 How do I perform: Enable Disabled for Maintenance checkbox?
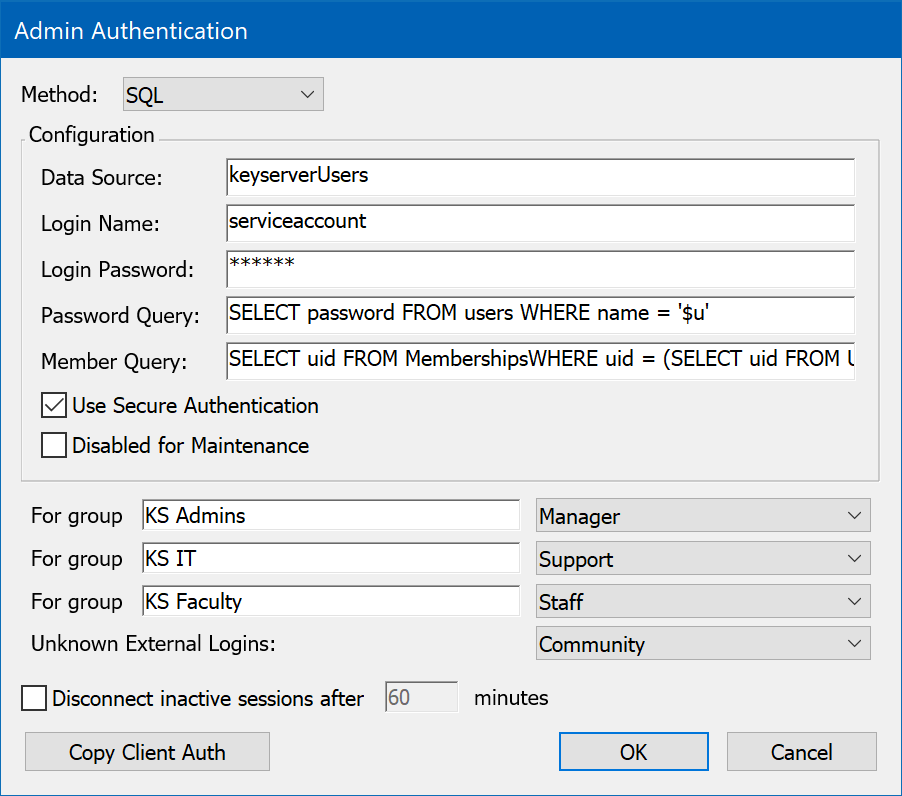pos(54,446)
